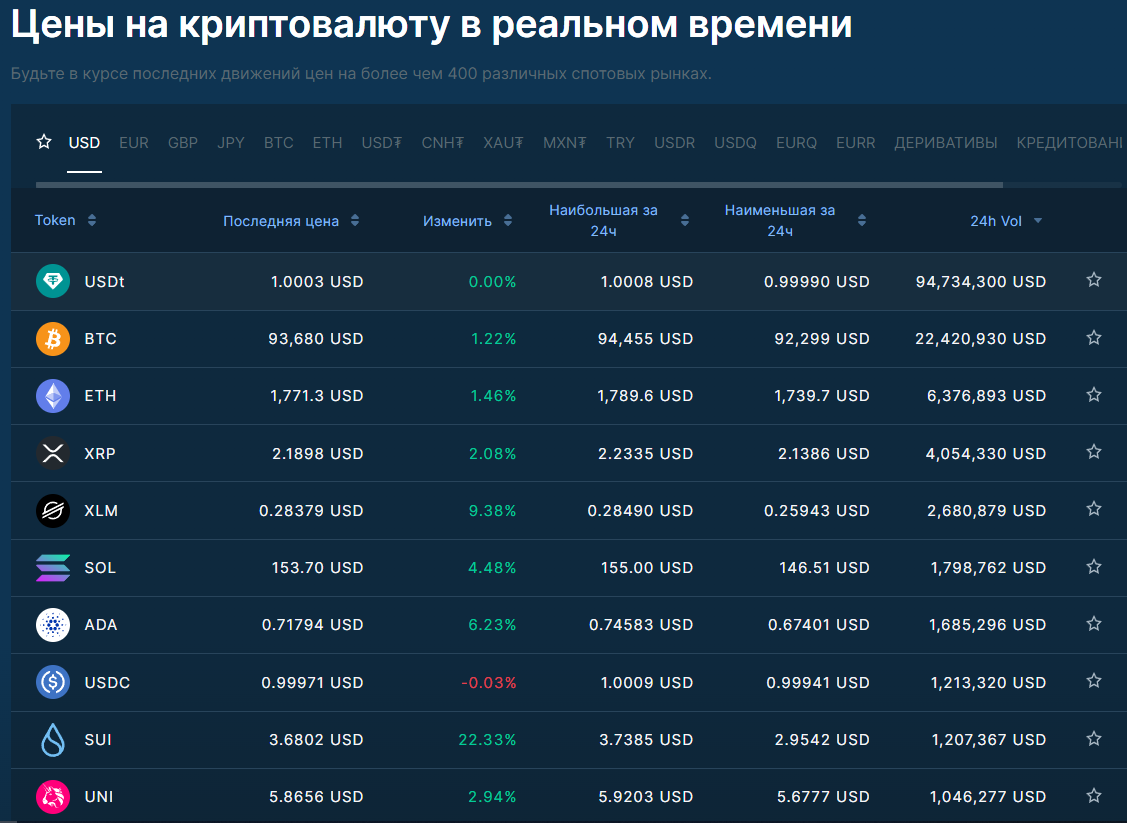The image size is (1127, 823).
Task: Open the TRY tab
Action: (620, 142)
